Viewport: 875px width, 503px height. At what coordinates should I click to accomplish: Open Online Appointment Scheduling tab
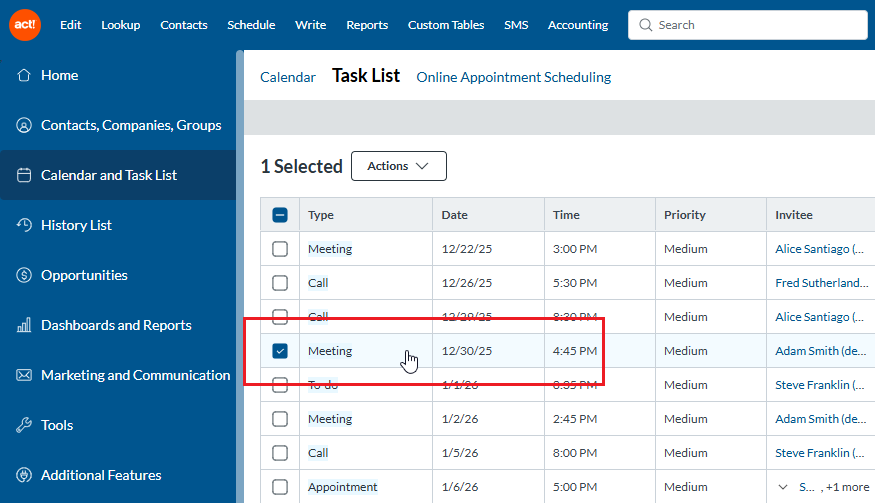point(513,77)
